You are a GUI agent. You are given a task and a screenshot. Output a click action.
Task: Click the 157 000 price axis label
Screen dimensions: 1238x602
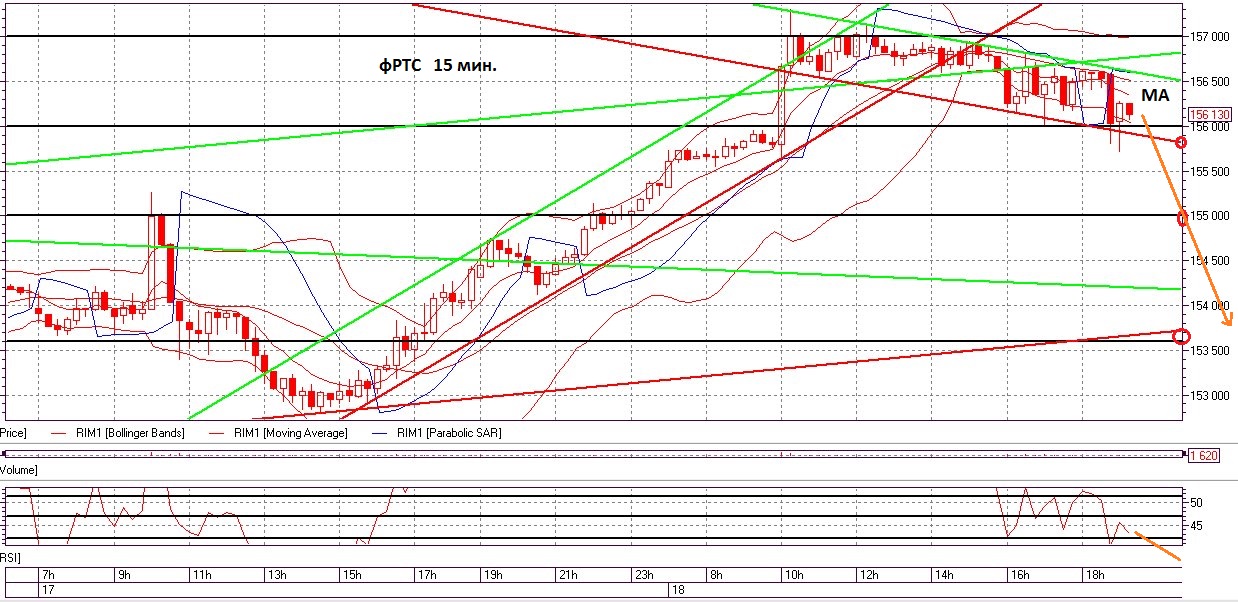1211,37
